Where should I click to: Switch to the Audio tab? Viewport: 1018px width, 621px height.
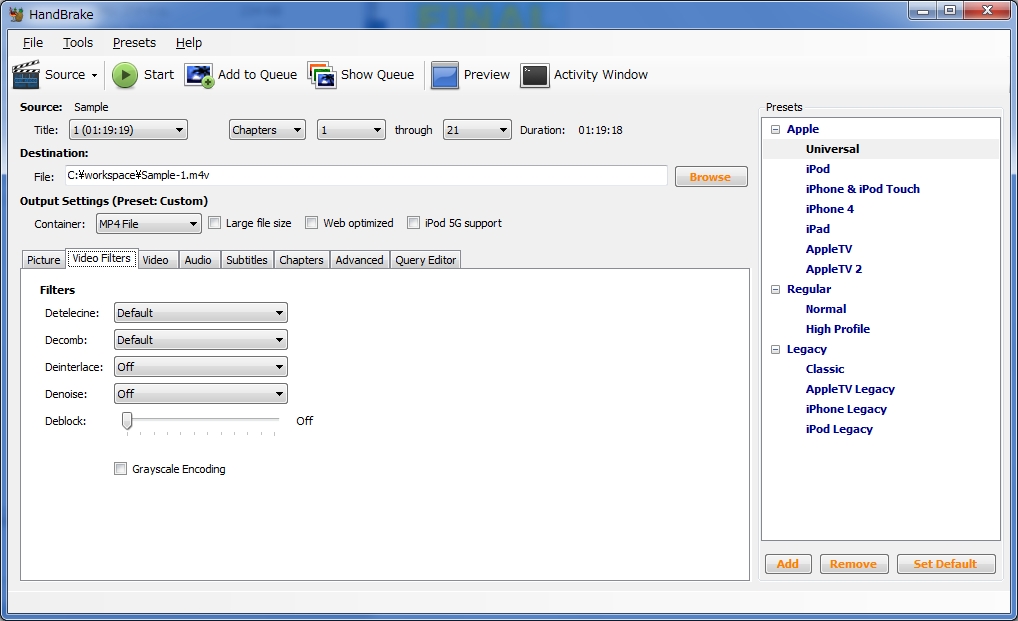pos(198,260)
